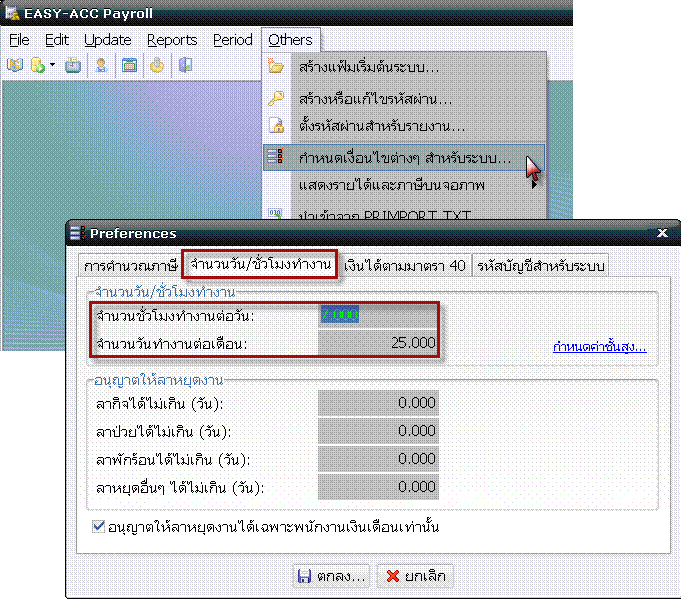Click the จำนวนวันทำงานต่อเดือน field showing 25.000
The width and height of the screenshot is (681, 599).
[x=378, y=343]
